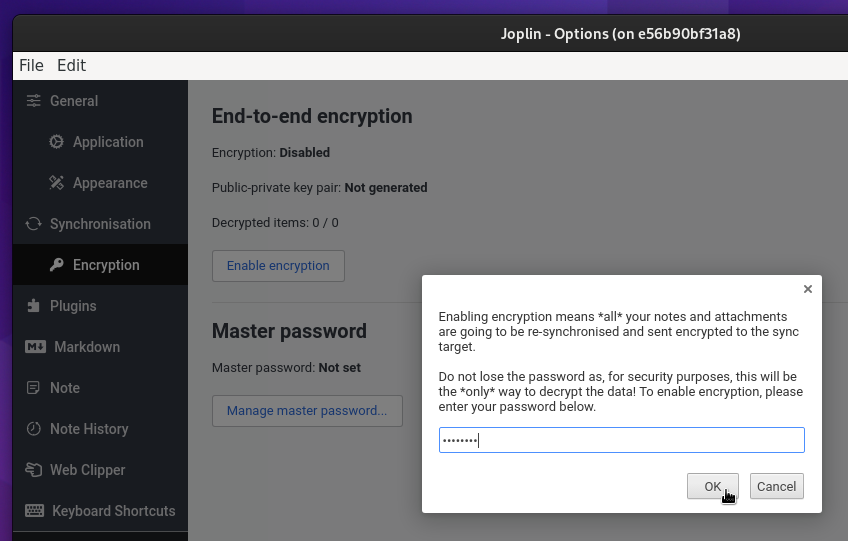The height and width of the screenshot is (541, 848).
Task: Click the 'Master password' heading
Action: point(289,331)
